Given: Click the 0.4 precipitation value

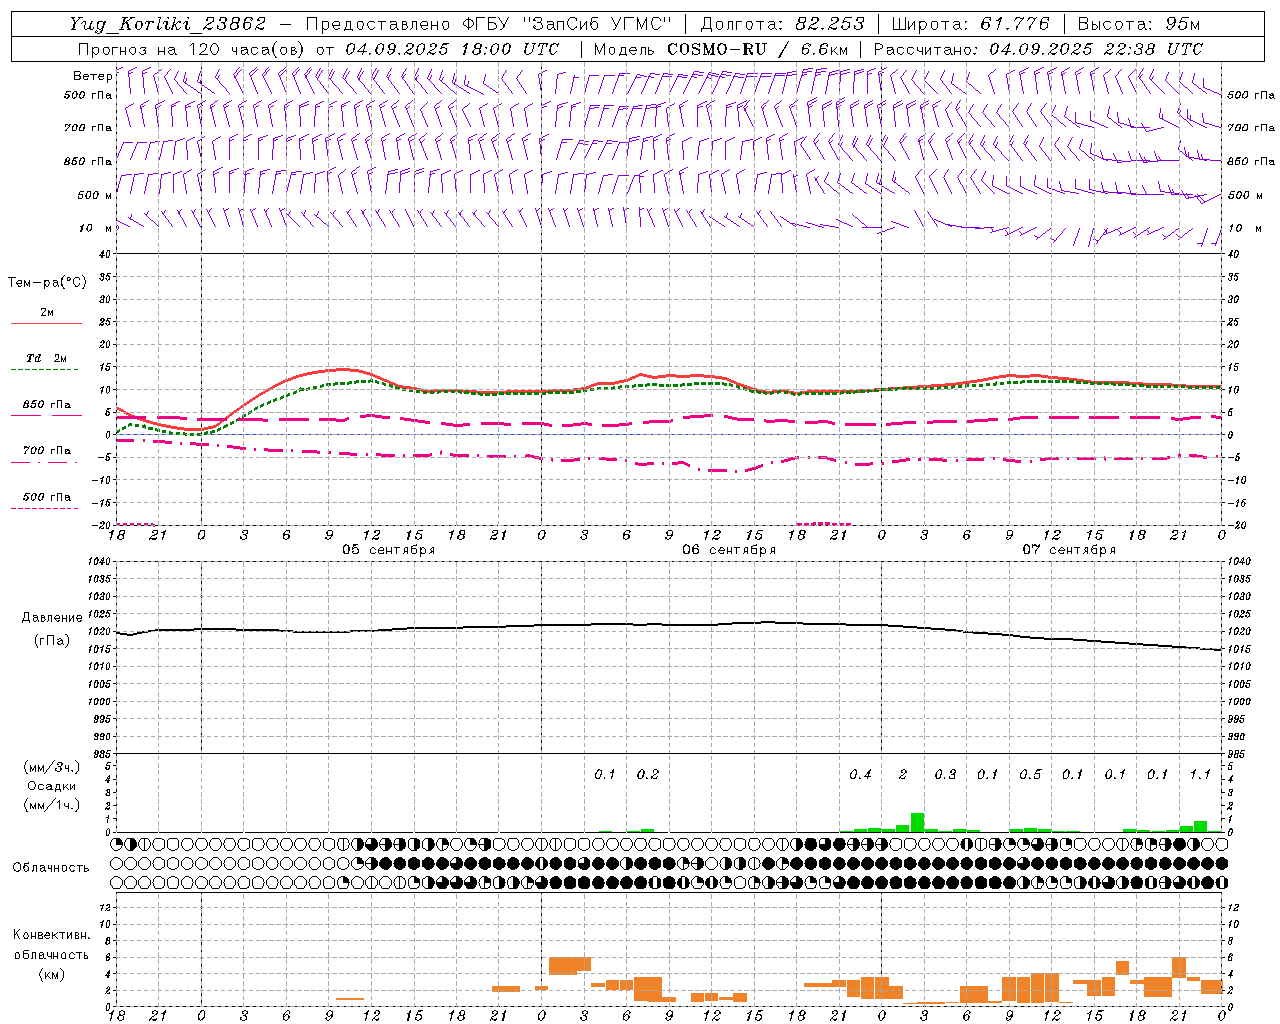Looking at the screenshot, I should click(860, 774).
